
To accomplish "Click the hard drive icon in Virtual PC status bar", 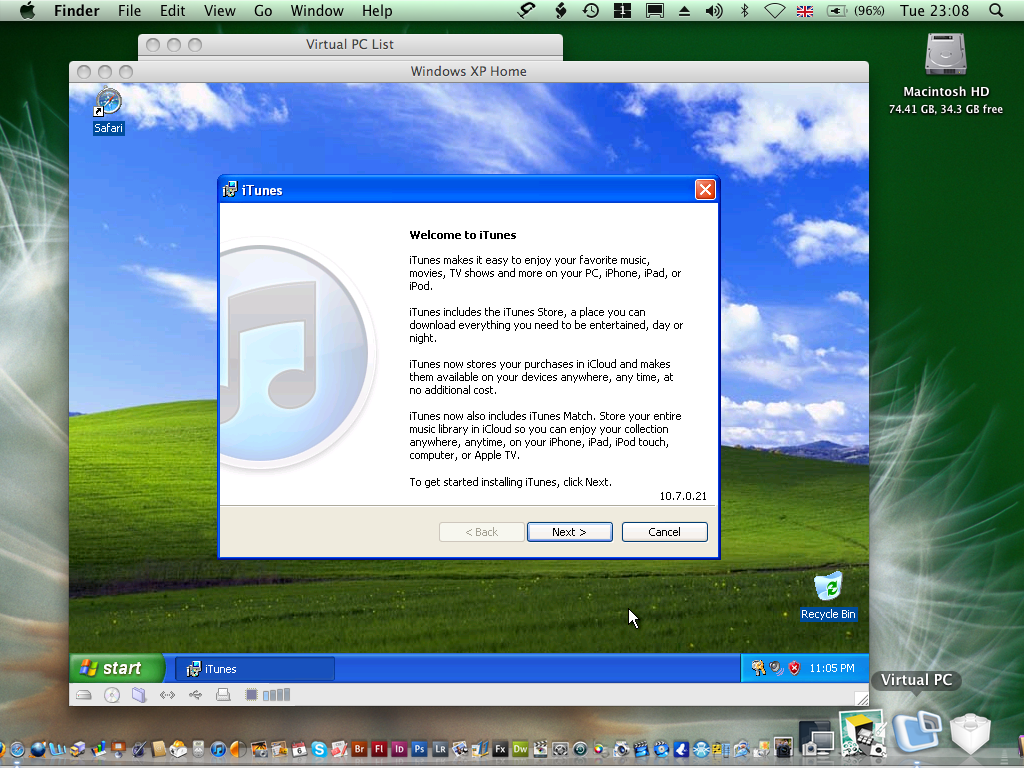I will (x=85, y=695).
